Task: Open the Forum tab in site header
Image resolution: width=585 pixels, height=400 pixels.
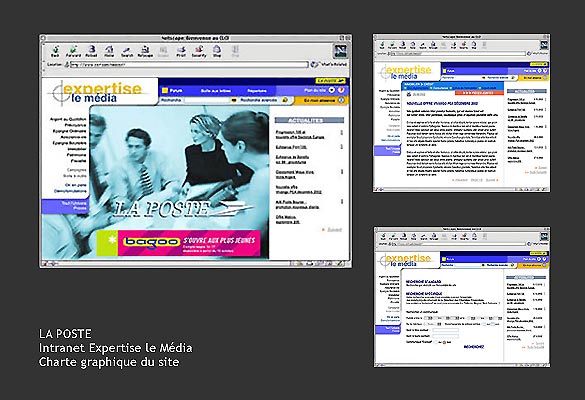Action: [172, 91]
